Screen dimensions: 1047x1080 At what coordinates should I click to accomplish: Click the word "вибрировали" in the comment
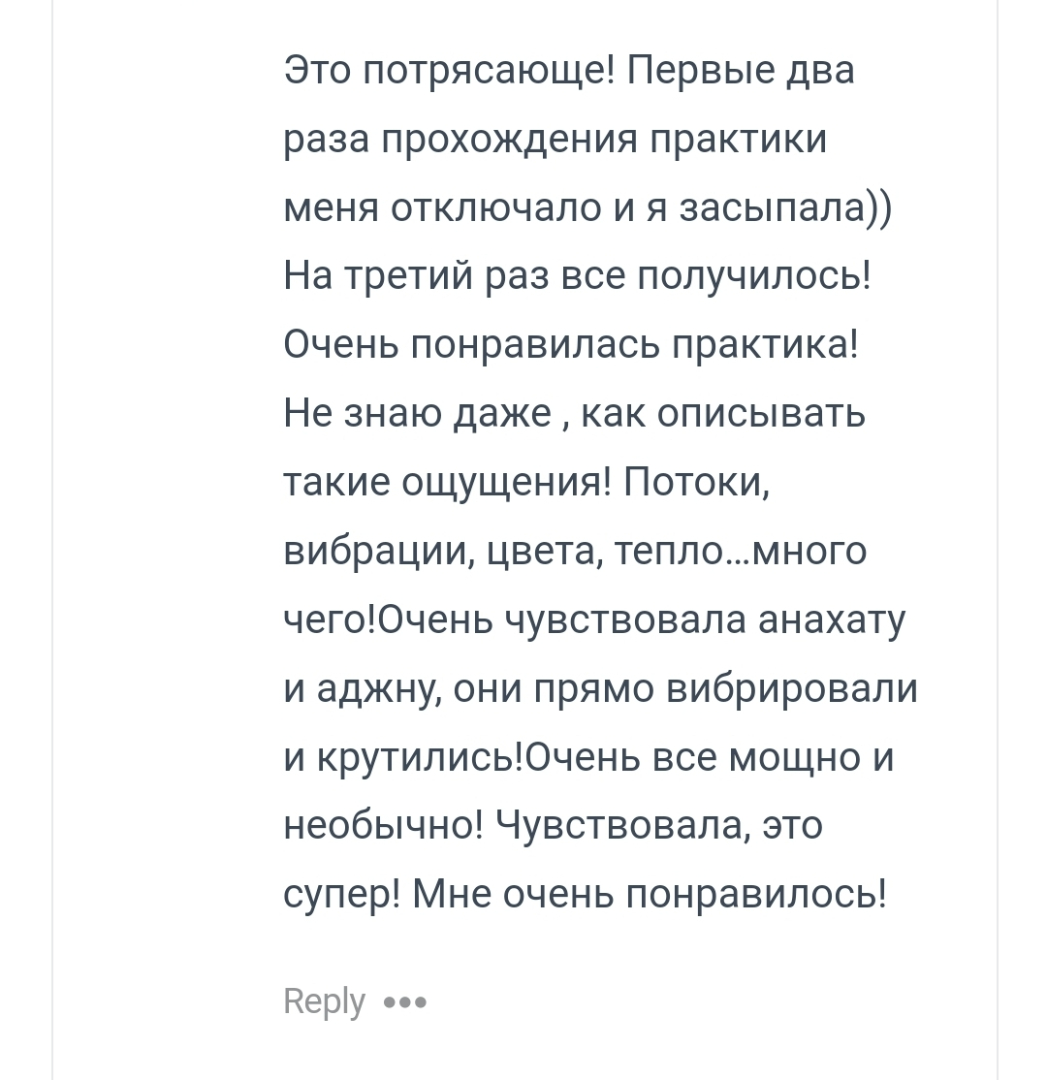point(793,689)
